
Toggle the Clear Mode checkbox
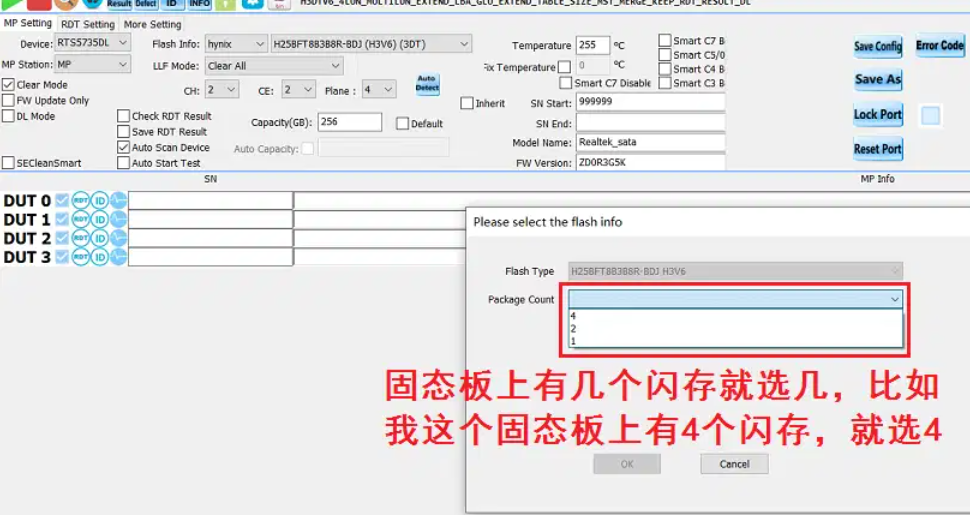[8, 84]
